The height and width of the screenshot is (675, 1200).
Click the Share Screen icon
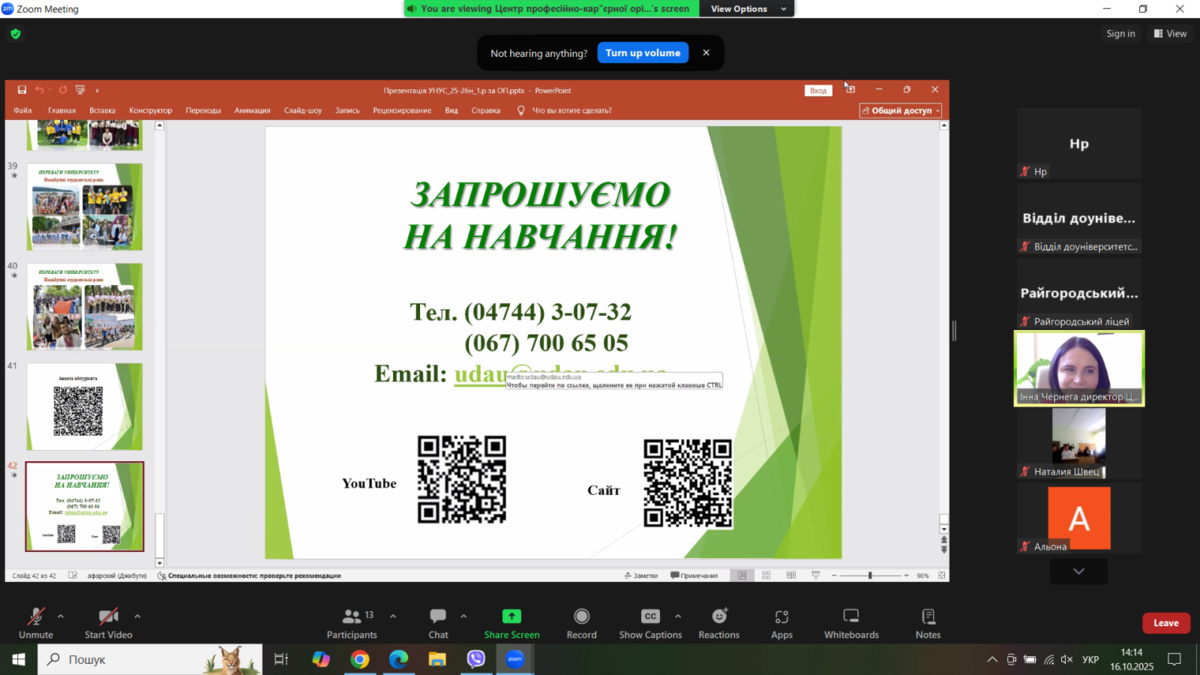click(511, 617)
